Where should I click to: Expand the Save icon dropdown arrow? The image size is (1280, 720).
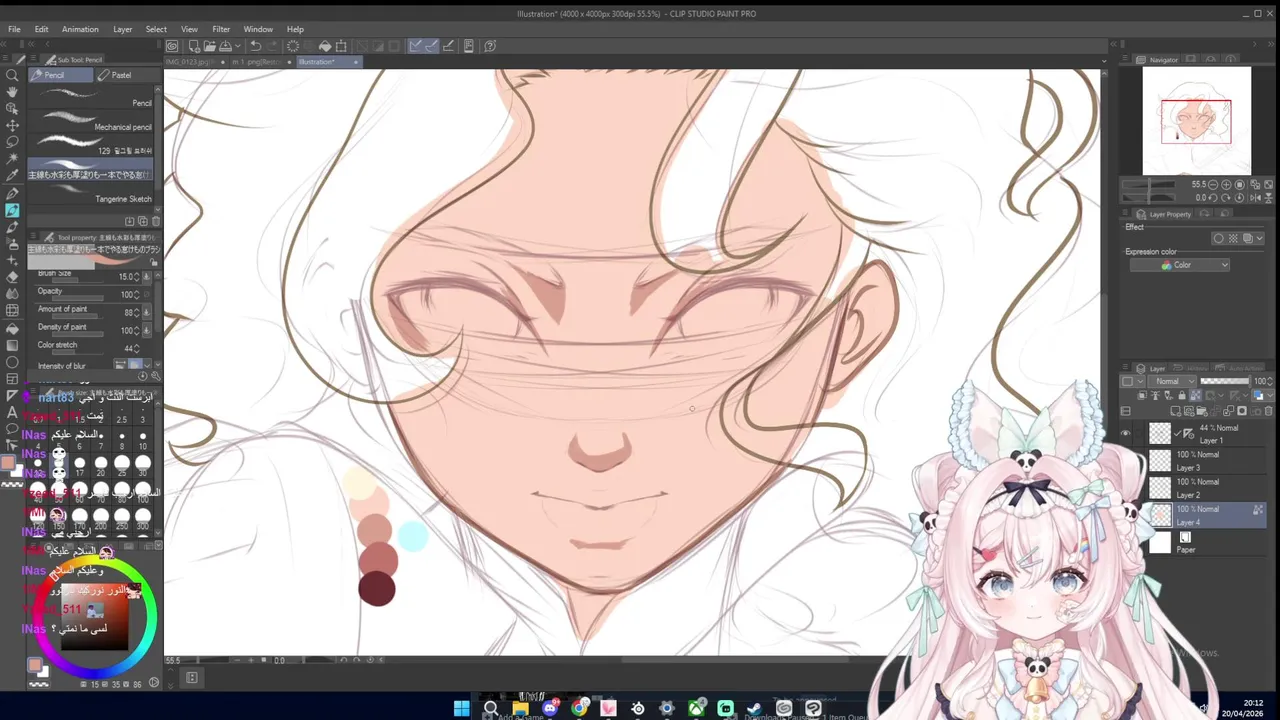(238, 46)
